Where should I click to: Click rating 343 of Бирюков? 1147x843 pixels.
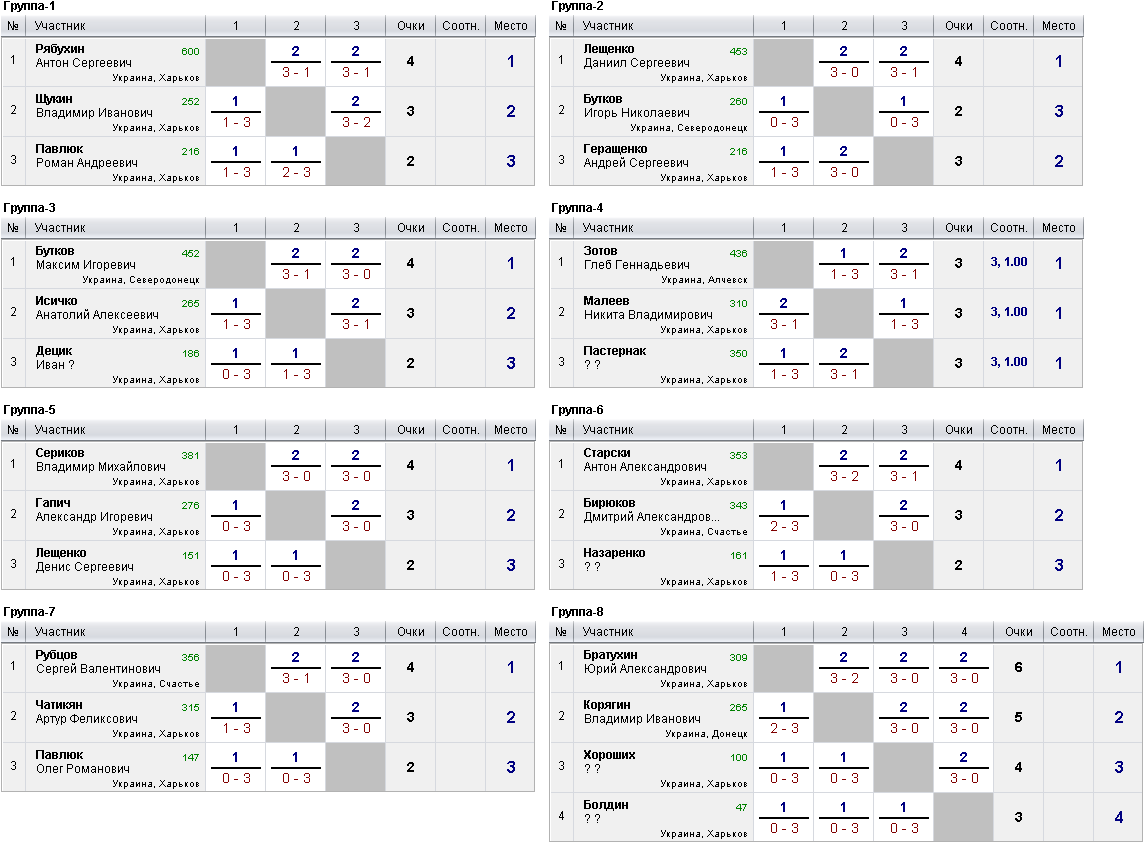point(738,505)
